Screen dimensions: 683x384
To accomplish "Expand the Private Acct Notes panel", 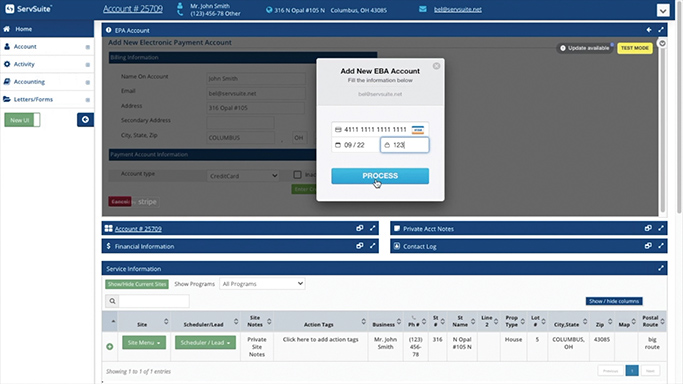I will 661,228.
